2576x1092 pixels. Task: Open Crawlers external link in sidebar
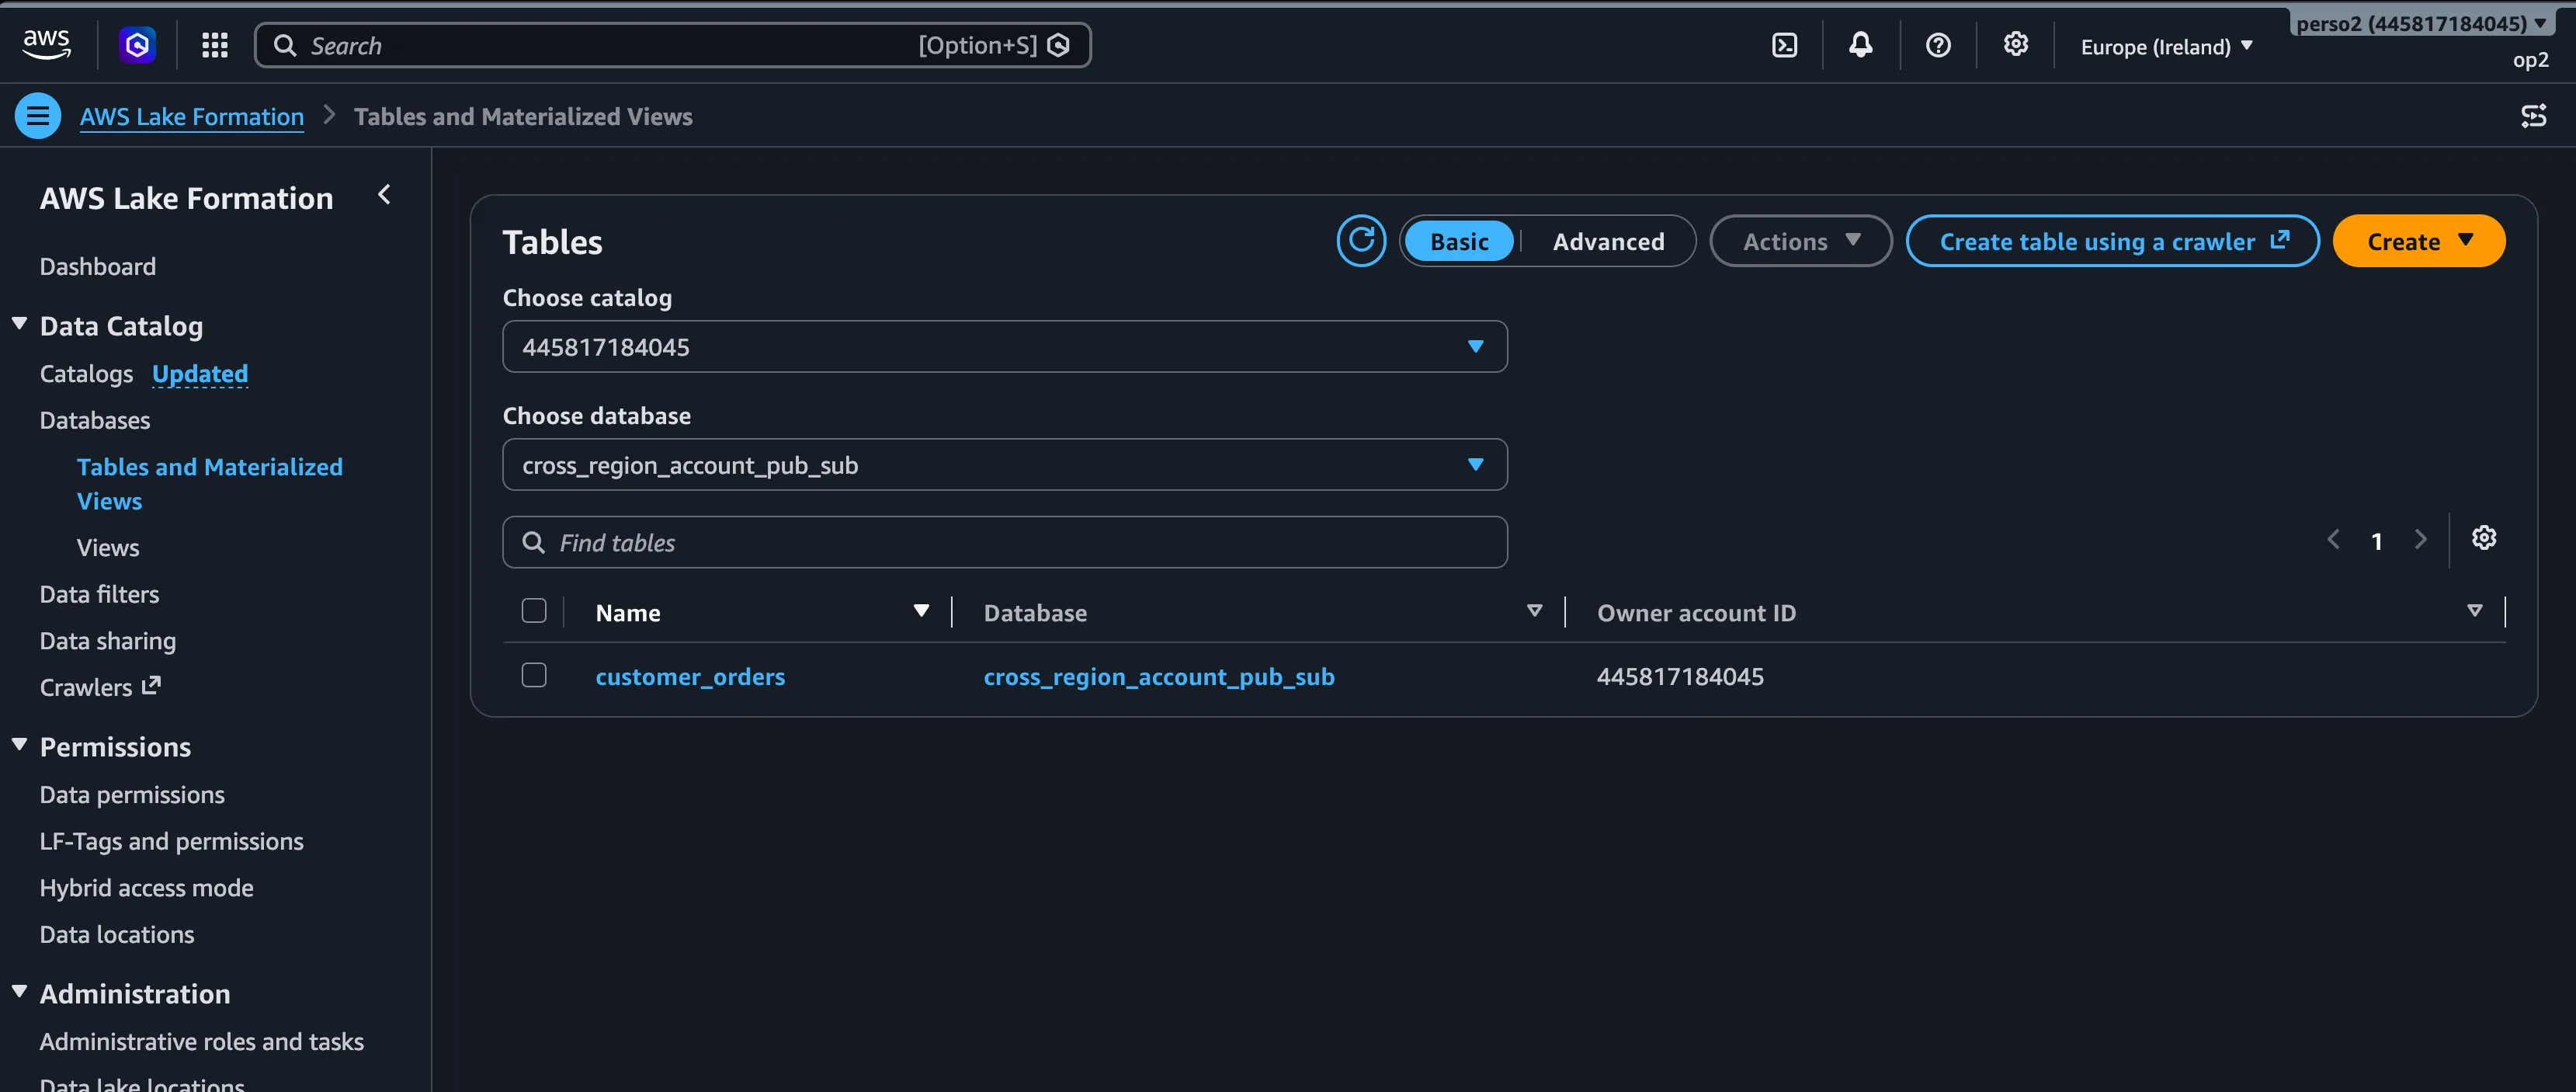pyautogui.click(x=100, y=688)
